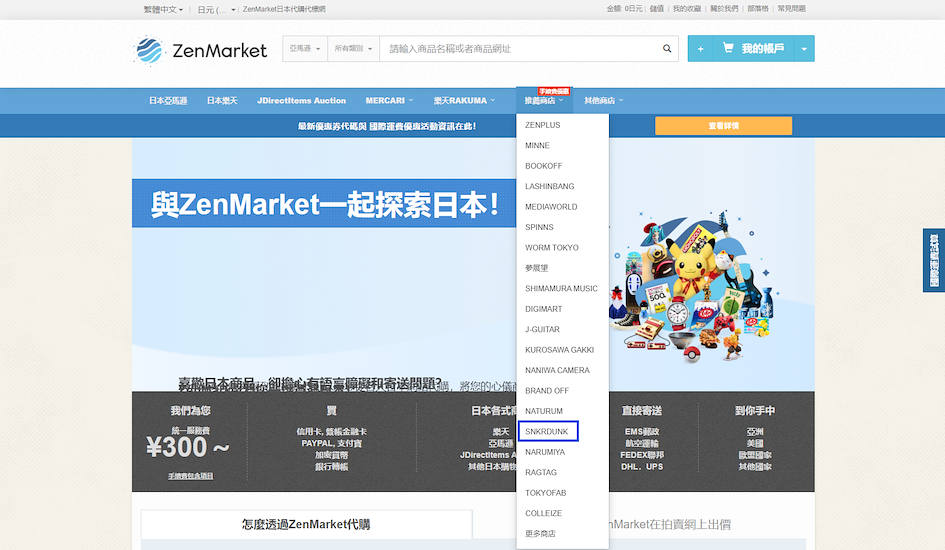Expand the 我的帳戶 dropdown arrow
The width and height of the screenshot is (945, 550).
tap(804, 49)
